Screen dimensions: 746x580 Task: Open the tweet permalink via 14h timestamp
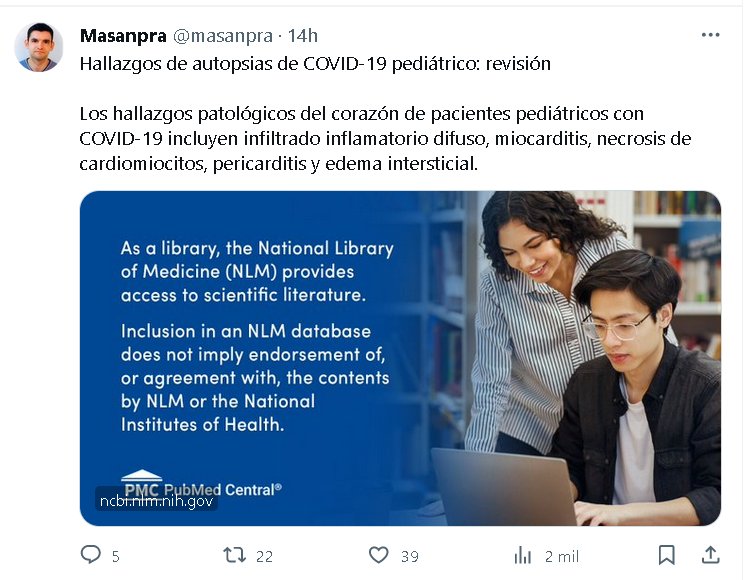[x=303, y=36]
